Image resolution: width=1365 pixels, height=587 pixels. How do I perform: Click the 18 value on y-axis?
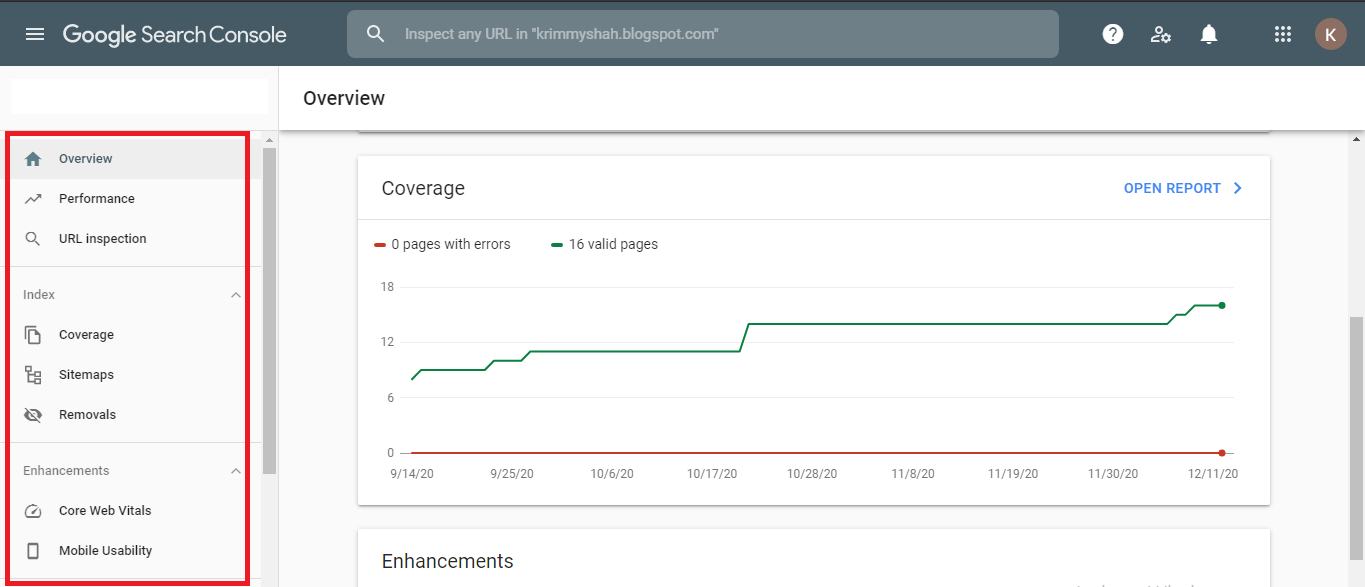pyautogui.click(x=387, y=287)
